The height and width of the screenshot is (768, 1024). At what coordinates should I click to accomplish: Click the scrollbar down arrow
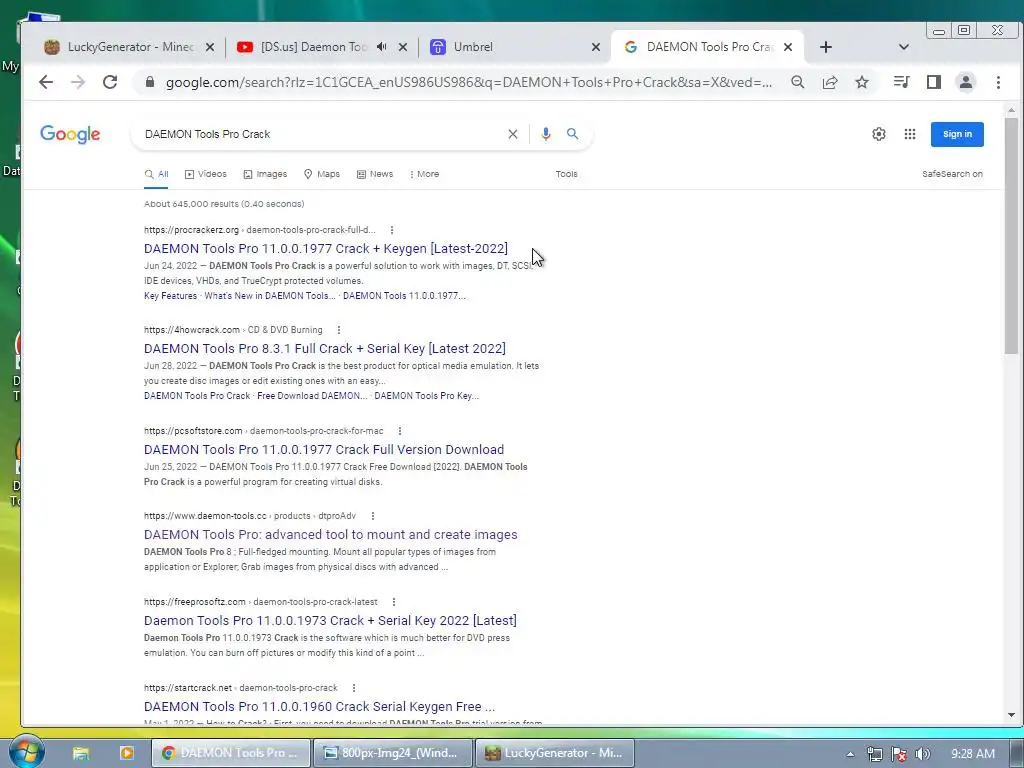point(1011,716)
